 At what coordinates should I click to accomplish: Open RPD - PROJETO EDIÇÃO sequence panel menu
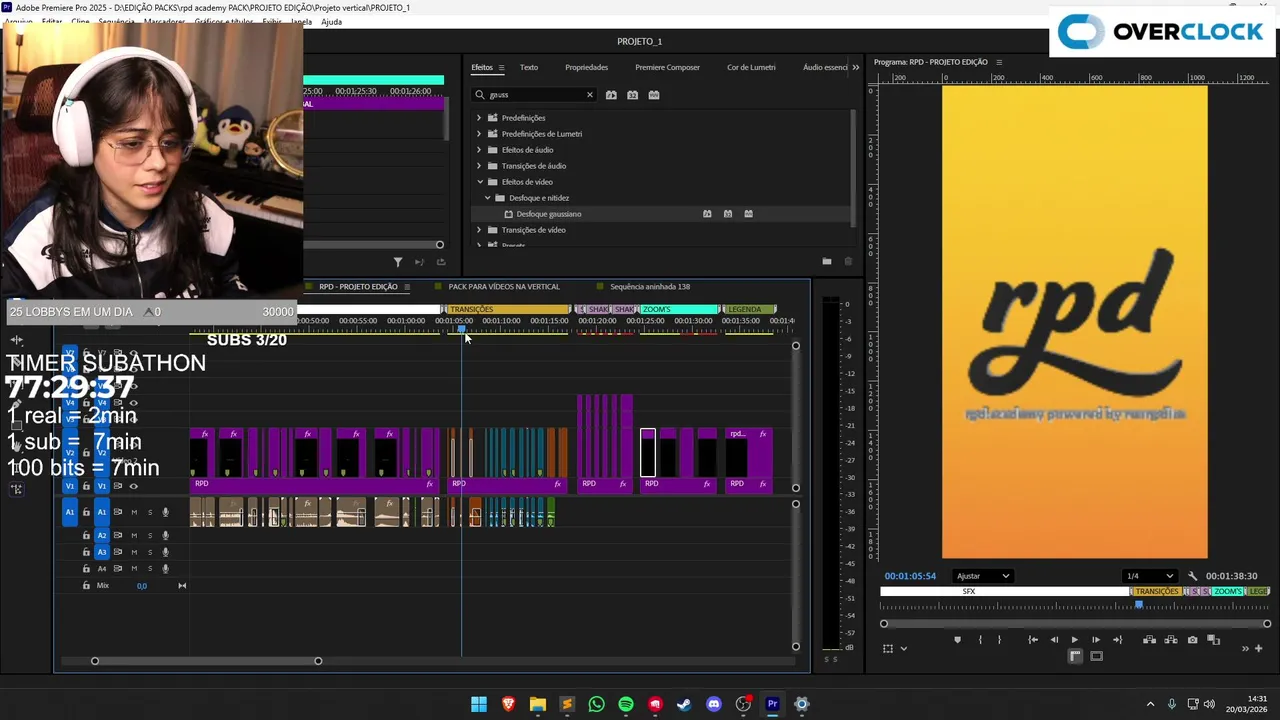click(x=406, y=287)
